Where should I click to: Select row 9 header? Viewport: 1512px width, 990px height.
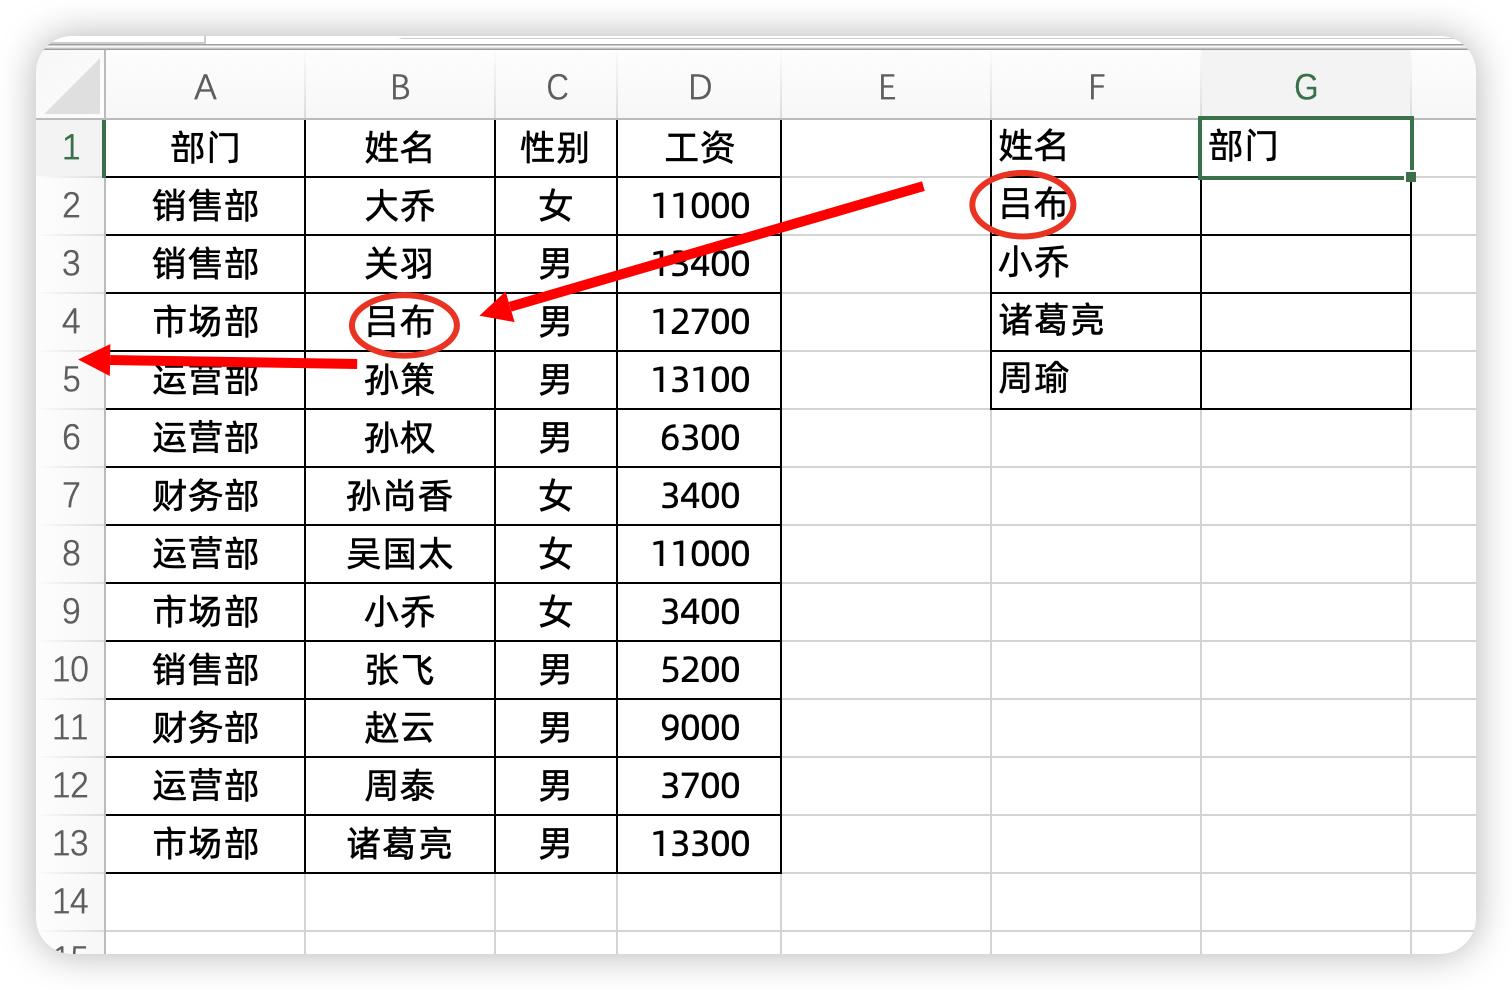tap(71, 612)
